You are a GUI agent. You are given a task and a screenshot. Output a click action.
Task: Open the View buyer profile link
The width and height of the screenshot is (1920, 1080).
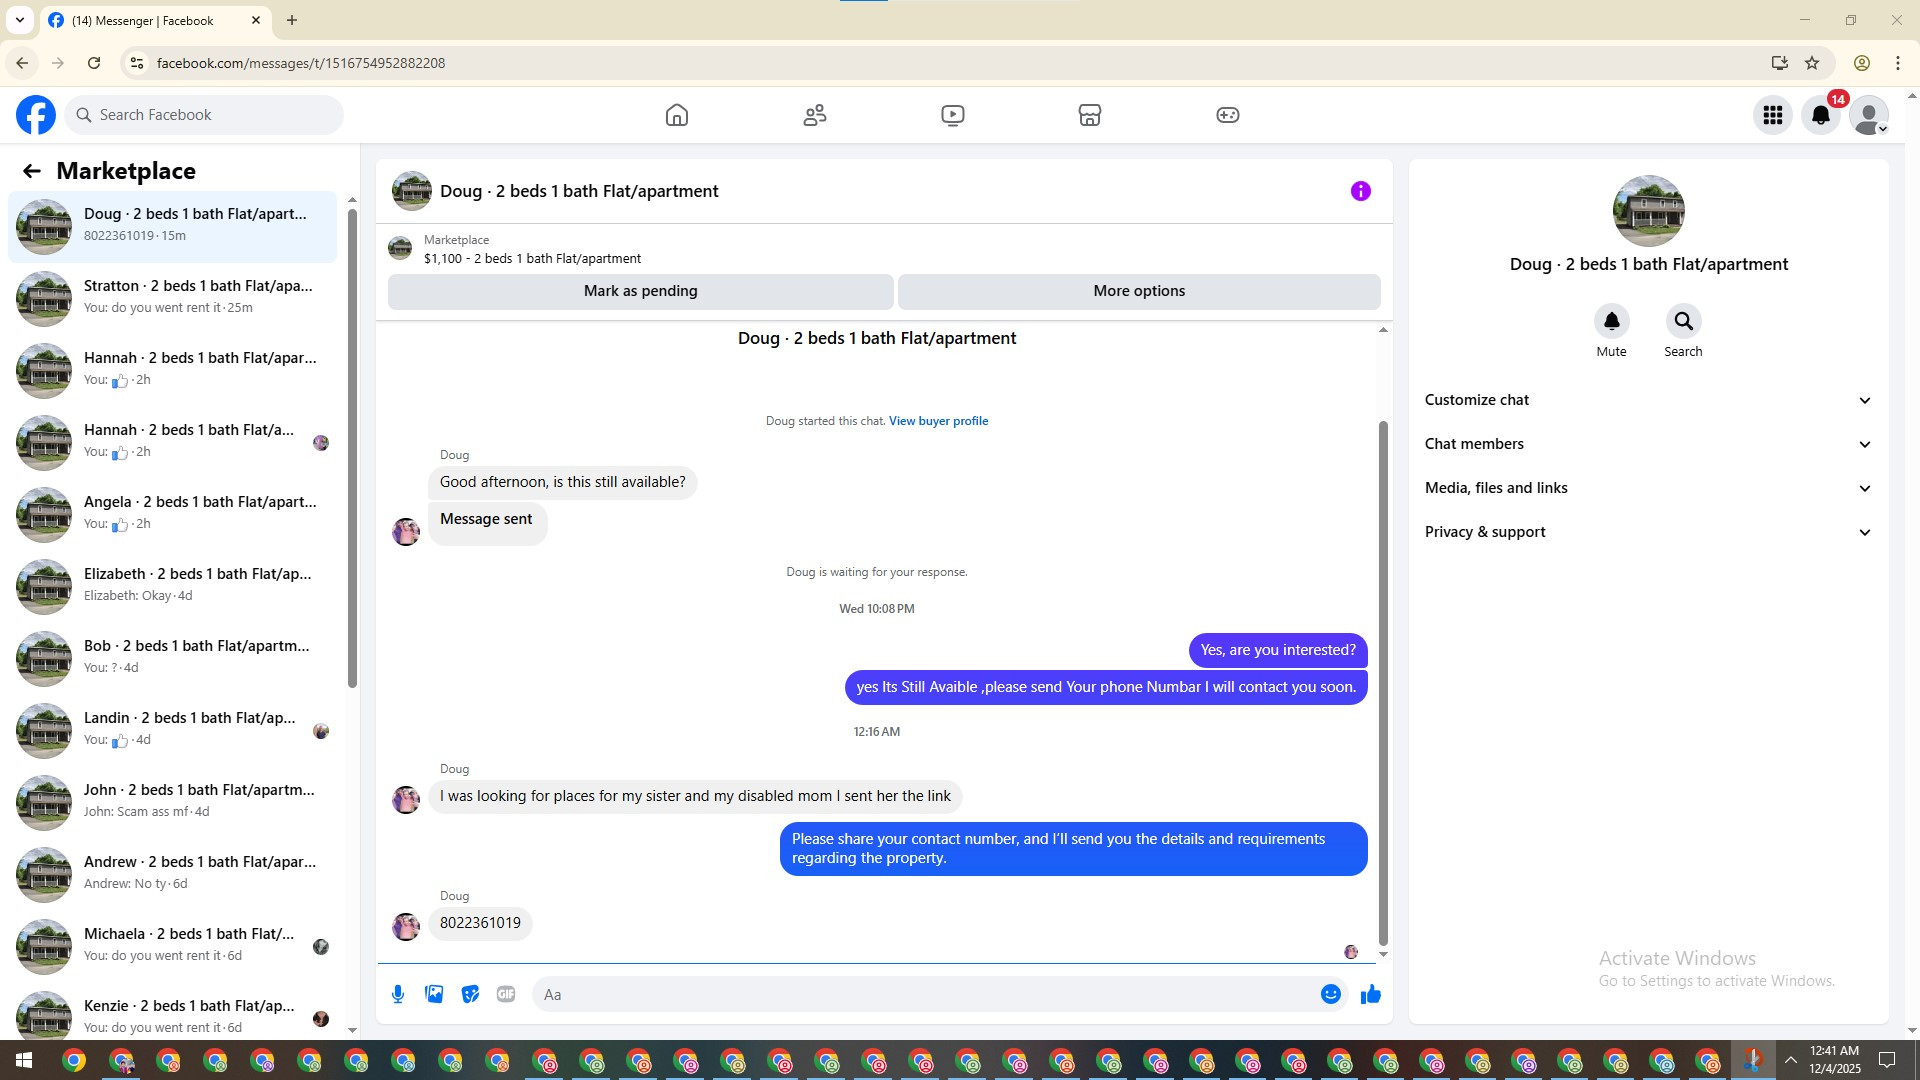pyautogui.click(x=938, y=421)
